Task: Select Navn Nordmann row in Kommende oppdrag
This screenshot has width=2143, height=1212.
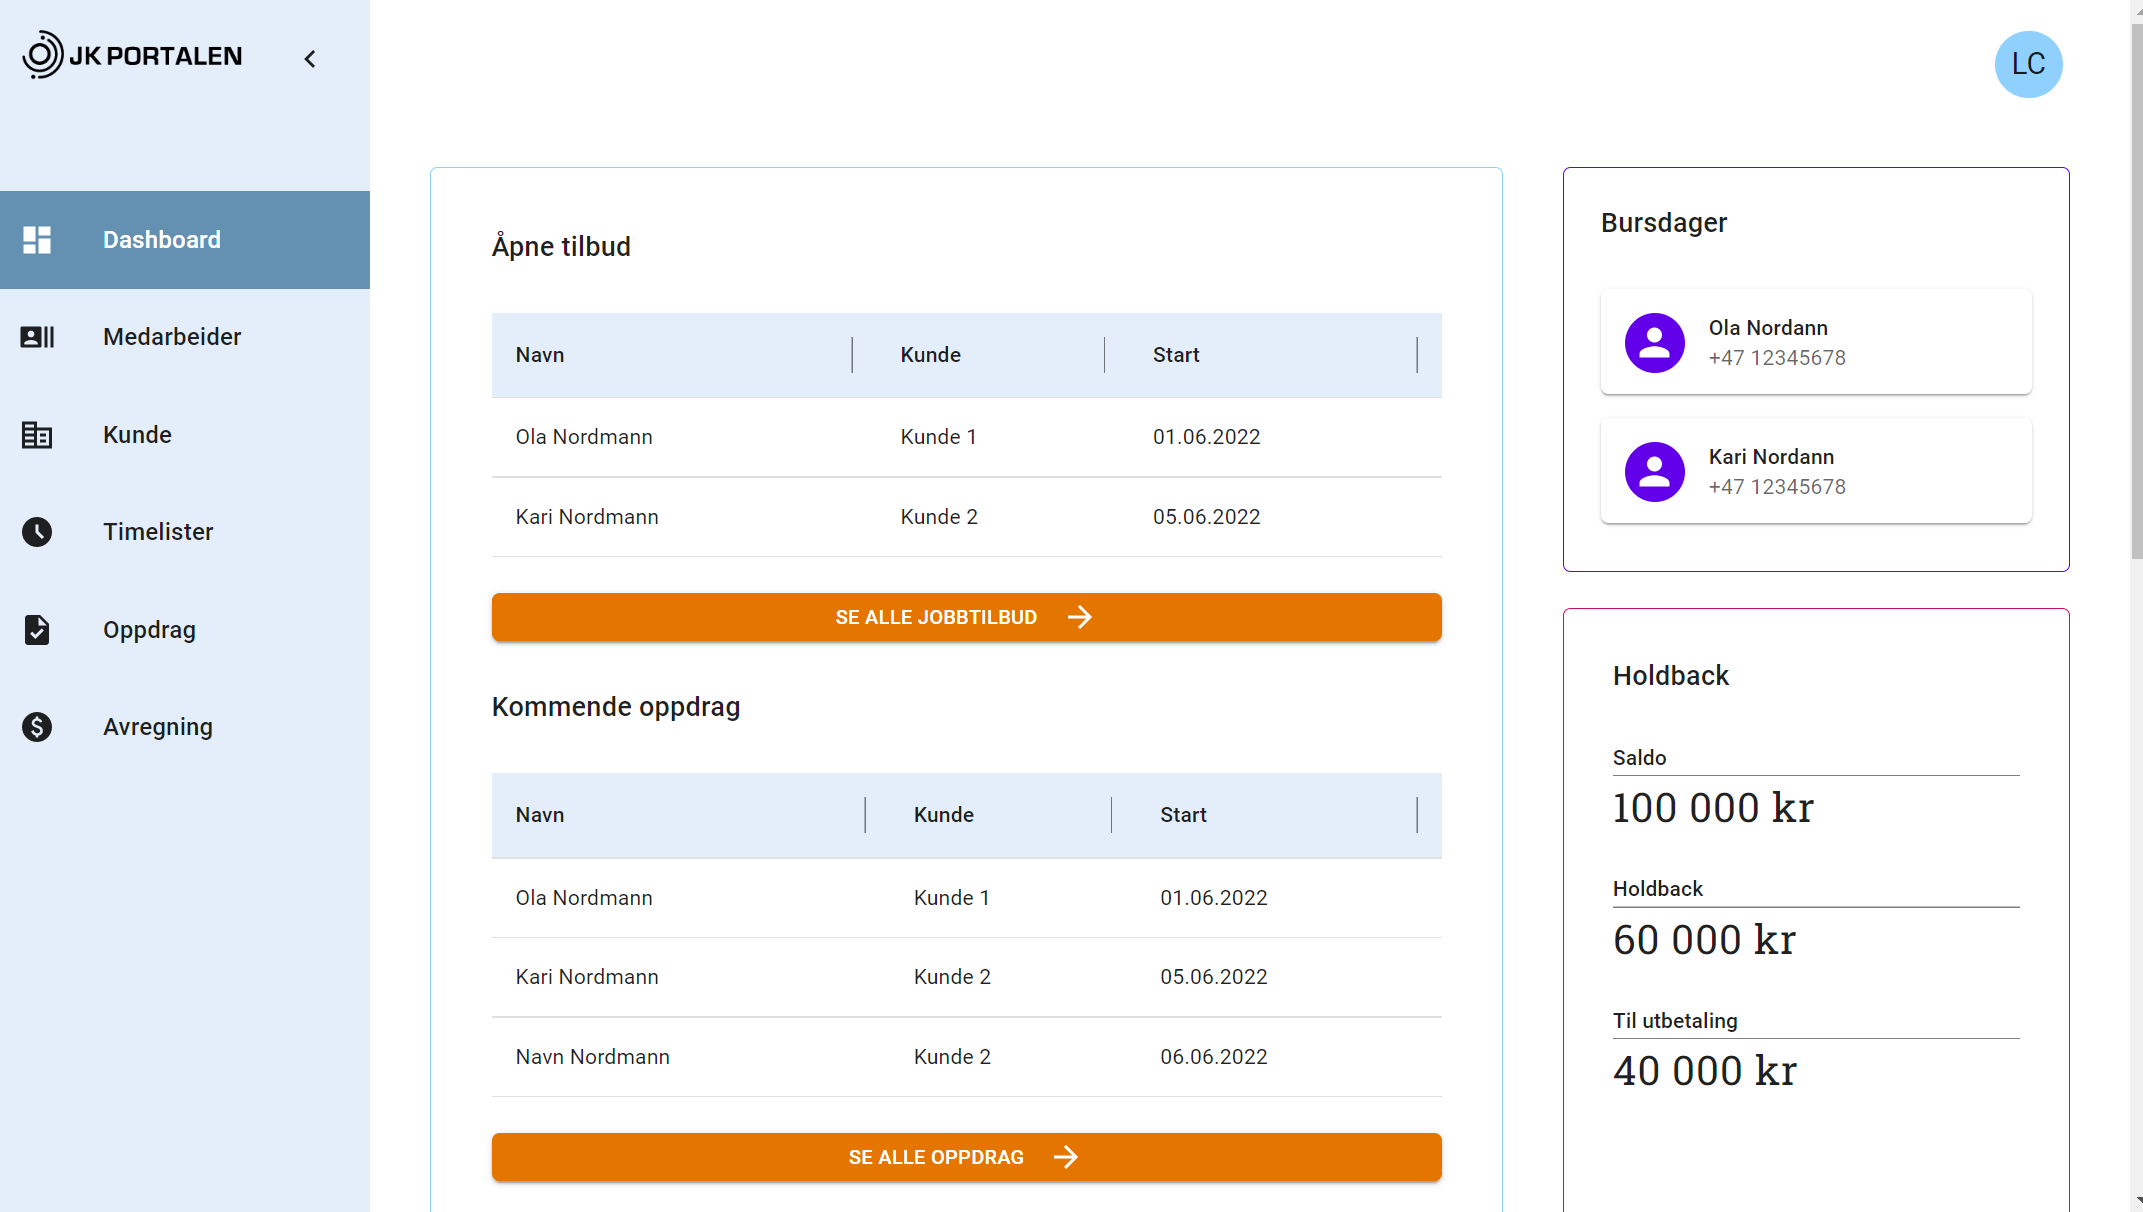Action: (966, 1057)
